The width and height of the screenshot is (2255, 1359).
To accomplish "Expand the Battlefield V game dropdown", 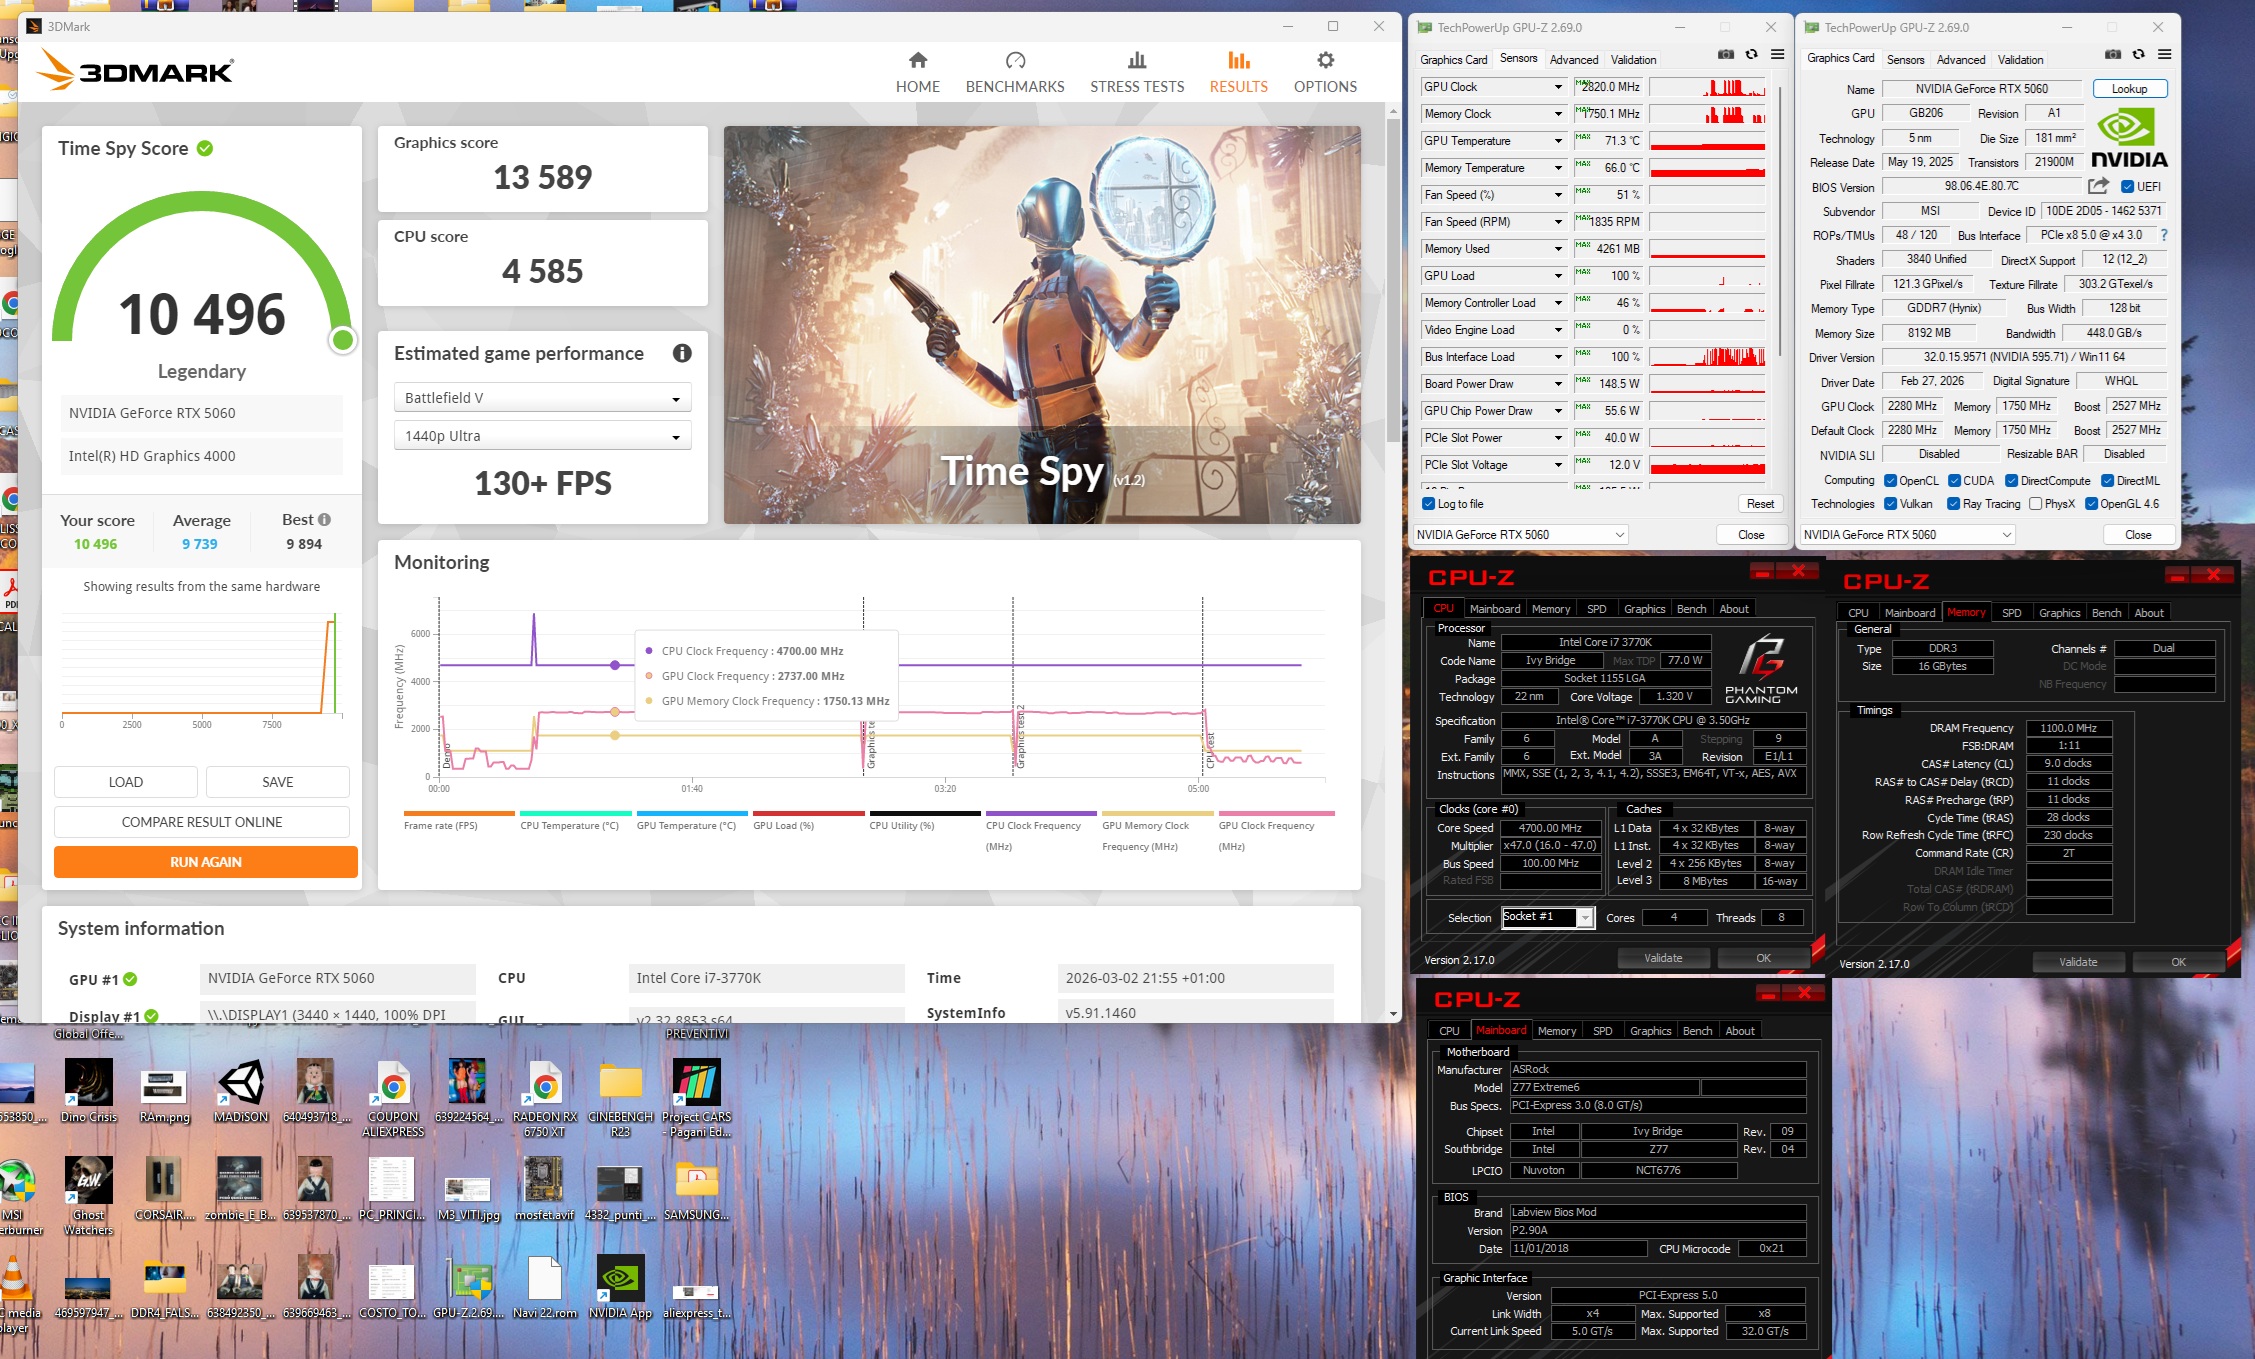I will point(542,398).
